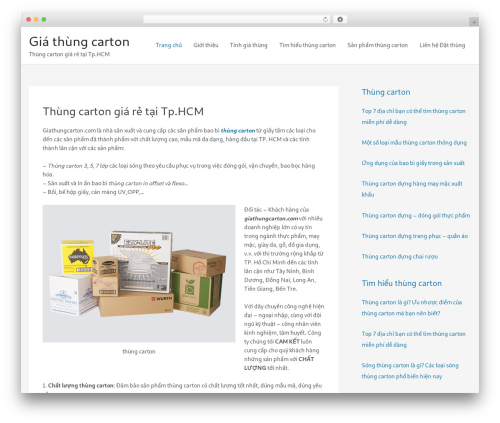Open Một số loại mẫu thùng carton thông dụng
The image size is (500, 423).
tap(414, 143)
